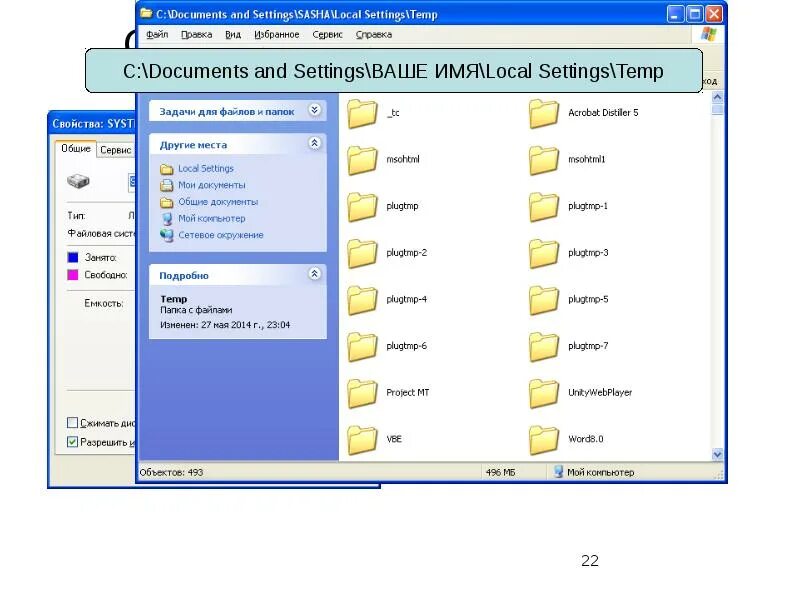Open the Справка menu

pyautogui.click(x=374, y=35)
